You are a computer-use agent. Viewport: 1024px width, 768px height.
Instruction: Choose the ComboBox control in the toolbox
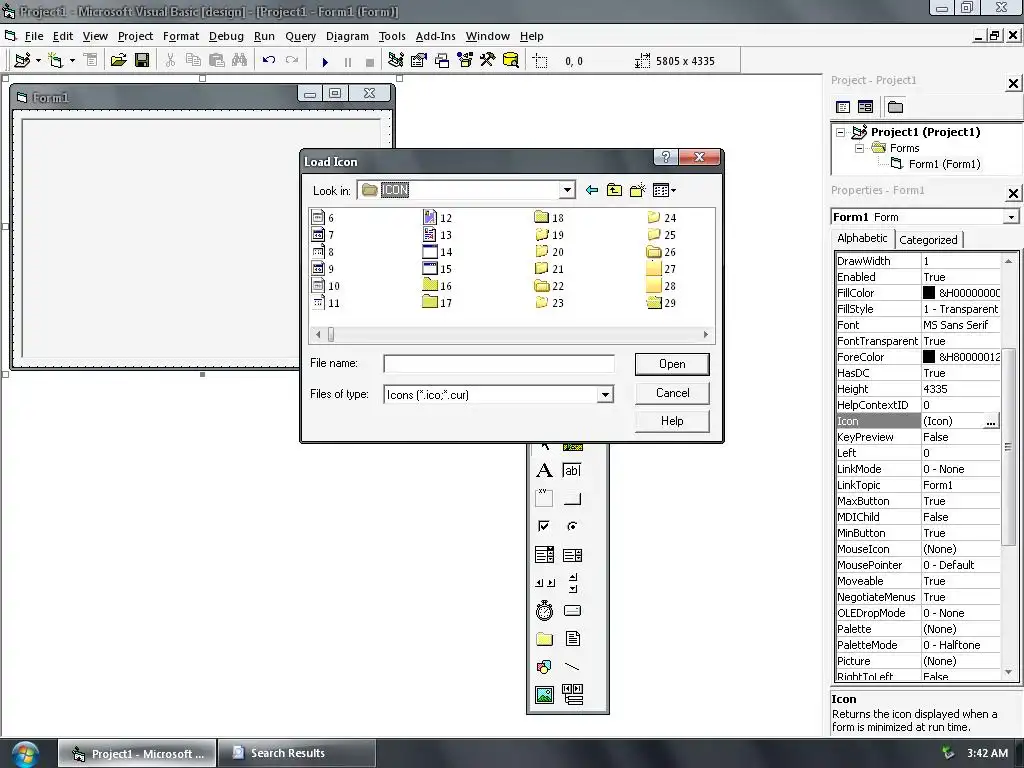[x=544, y=555]
